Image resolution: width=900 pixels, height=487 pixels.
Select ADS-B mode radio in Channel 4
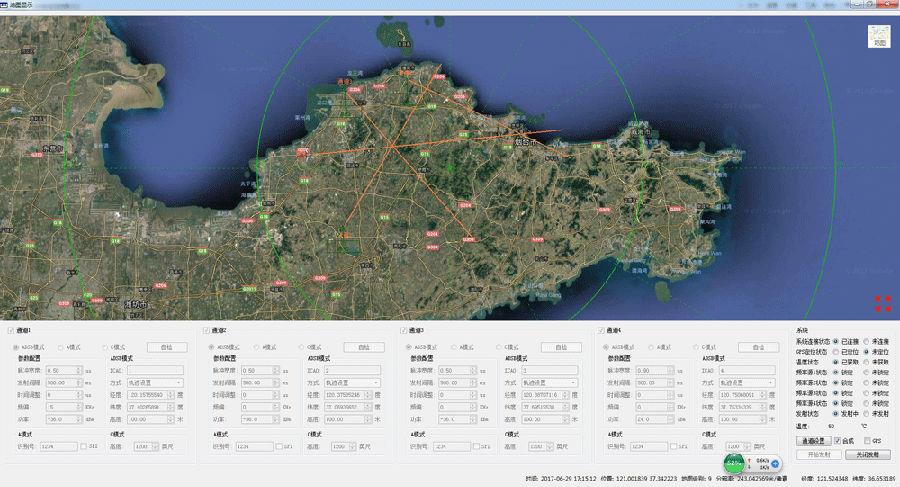pyautogui.click(x=606, y=347)
